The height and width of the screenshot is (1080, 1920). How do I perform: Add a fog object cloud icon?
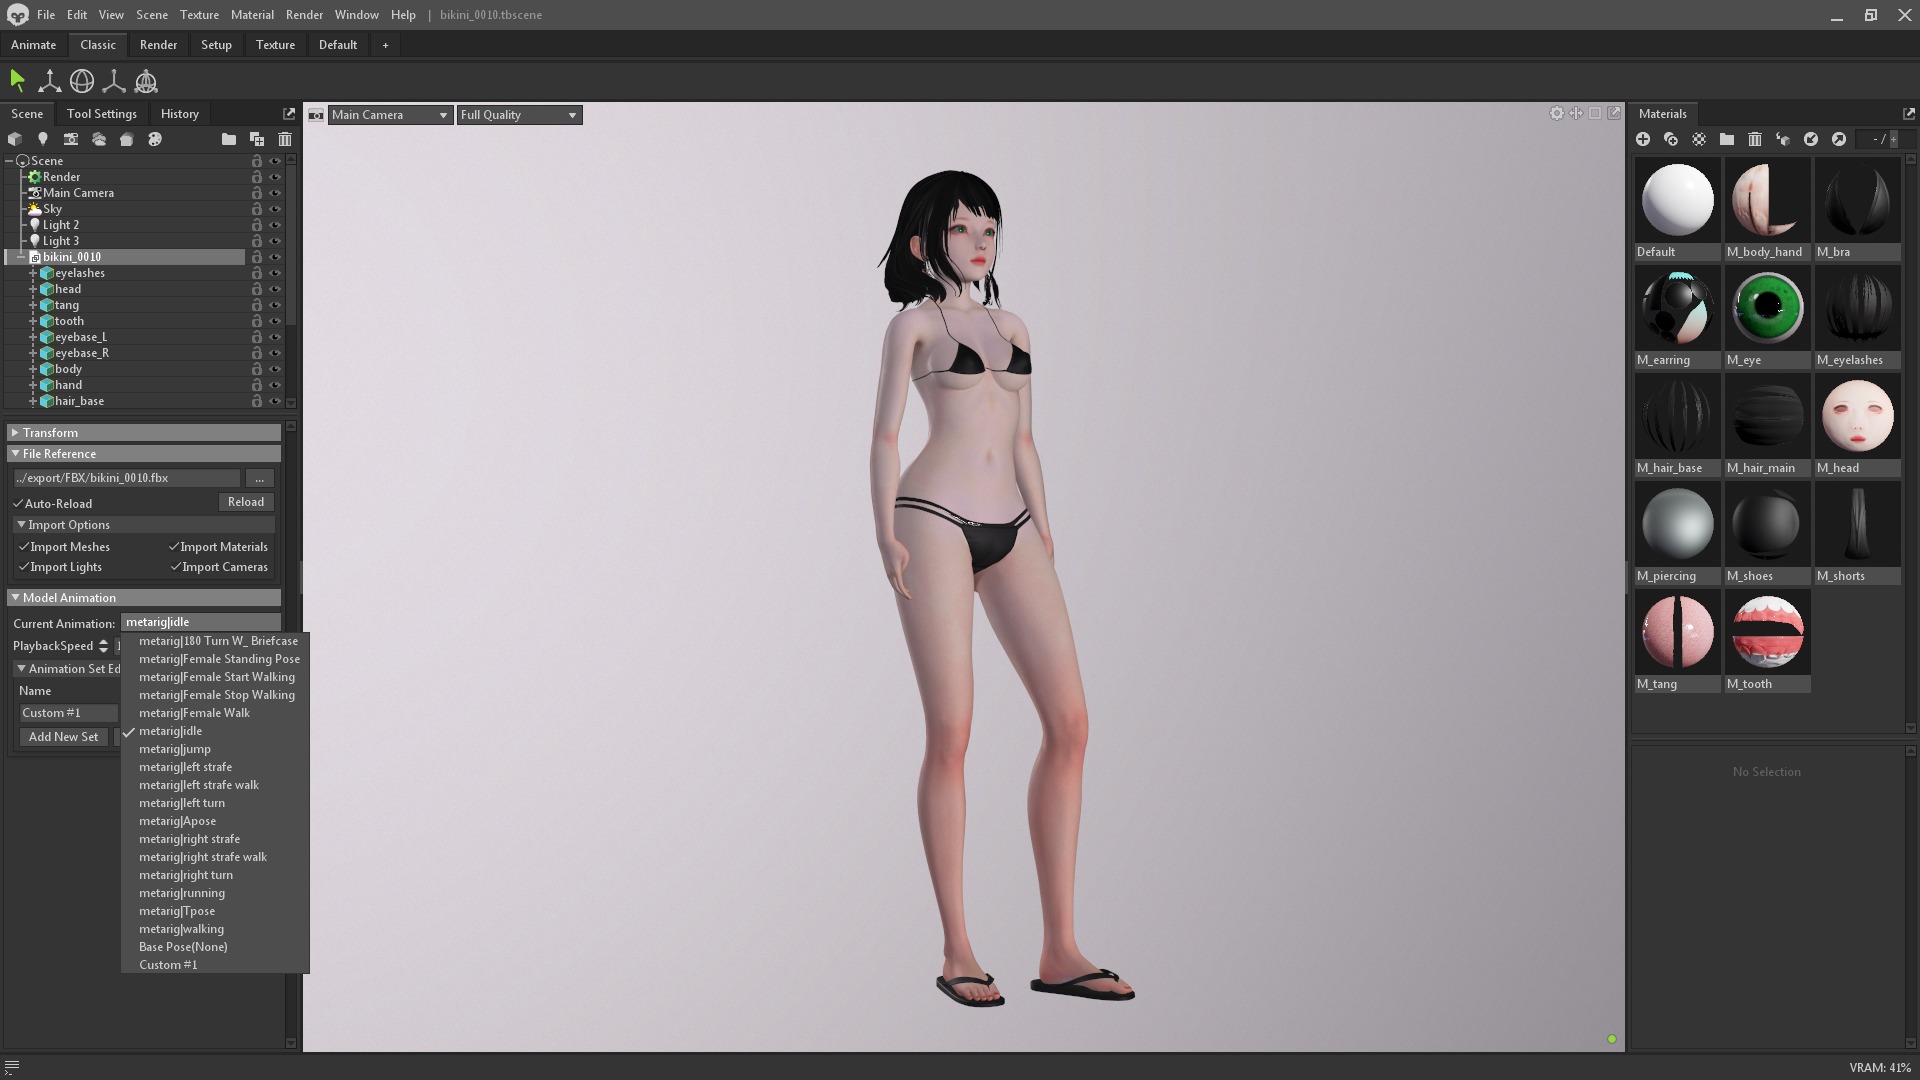[x=99, y=139]
